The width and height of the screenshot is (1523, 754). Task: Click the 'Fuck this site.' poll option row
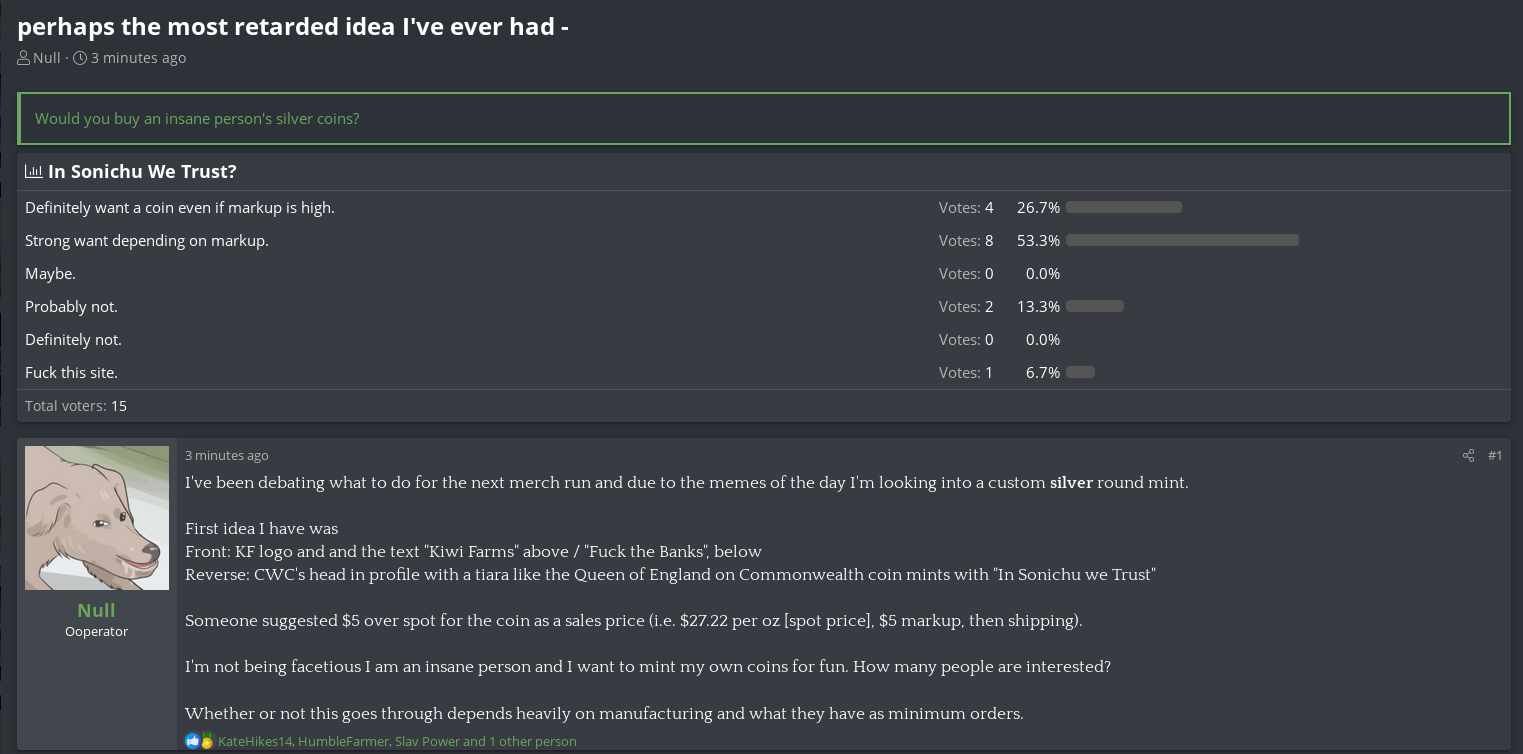point(764,372)
